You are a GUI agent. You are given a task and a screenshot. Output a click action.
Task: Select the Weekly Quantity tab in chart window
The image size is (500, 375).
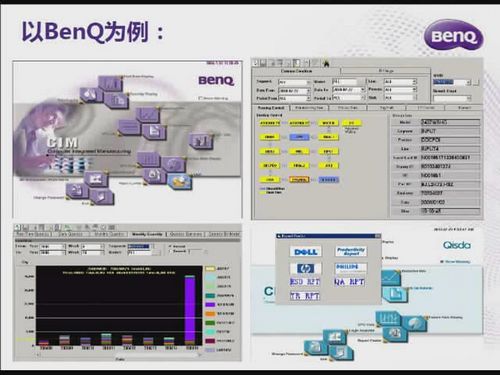point(147,234)
